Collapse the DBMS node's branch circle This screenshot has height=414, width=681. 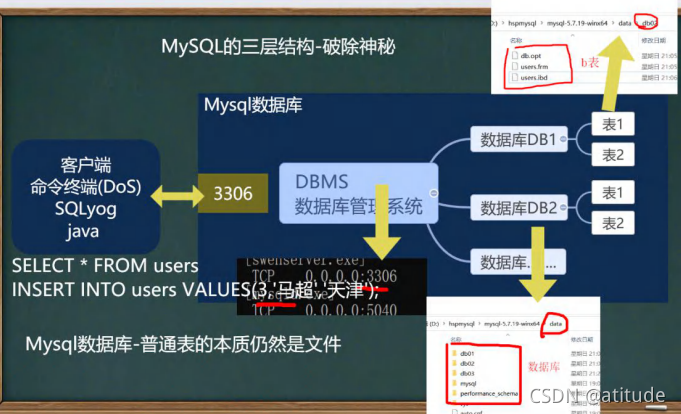[433, 193]
